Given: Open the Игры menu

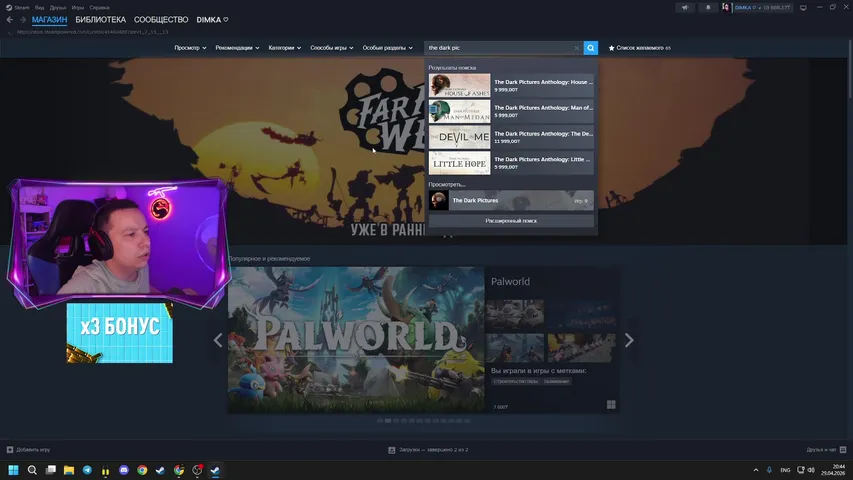Looking at the screenshot, I should [x=78, y=8].
